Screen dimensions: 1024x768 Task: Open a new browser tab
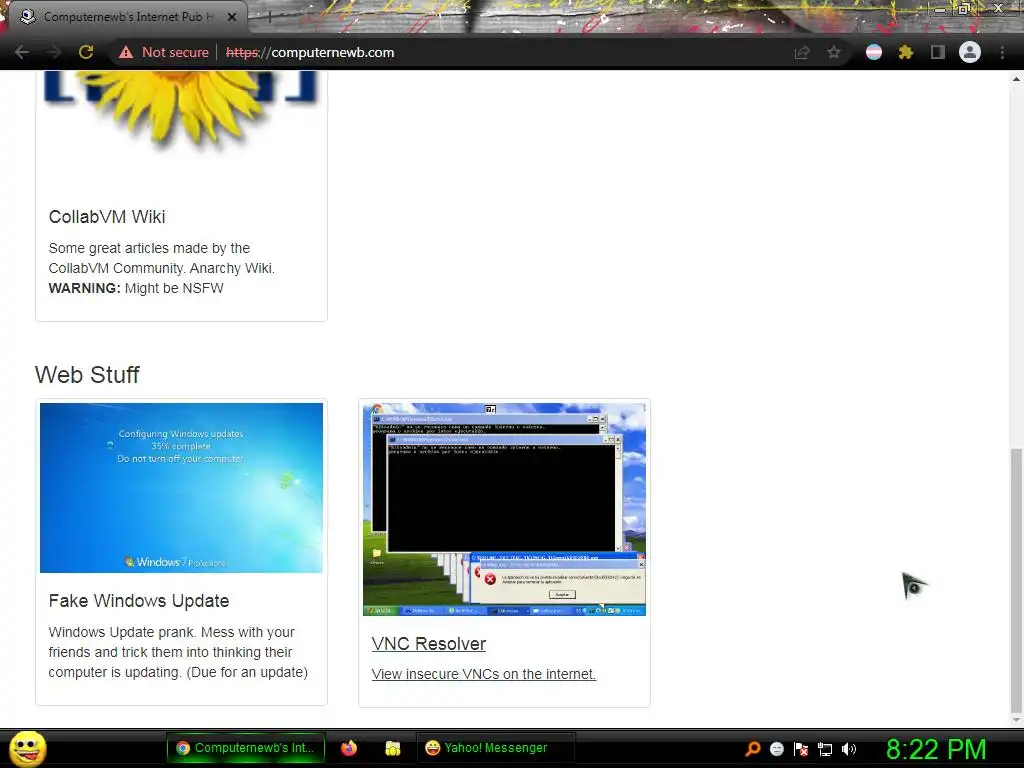[269, 17]
